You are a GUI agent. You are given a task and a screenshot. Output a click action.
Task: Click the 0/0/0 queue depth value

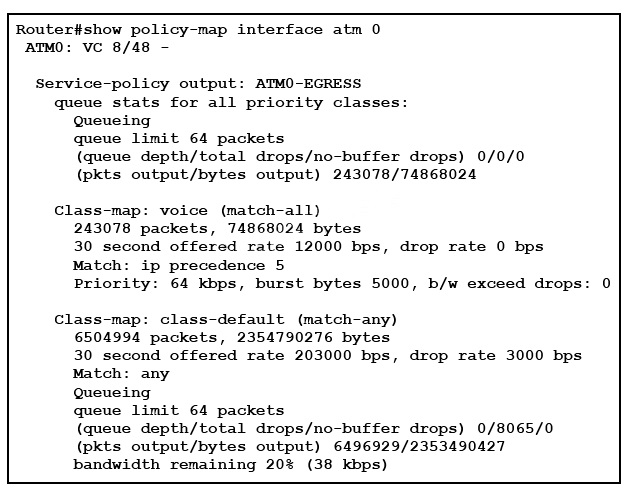click(x=501, y=156)
